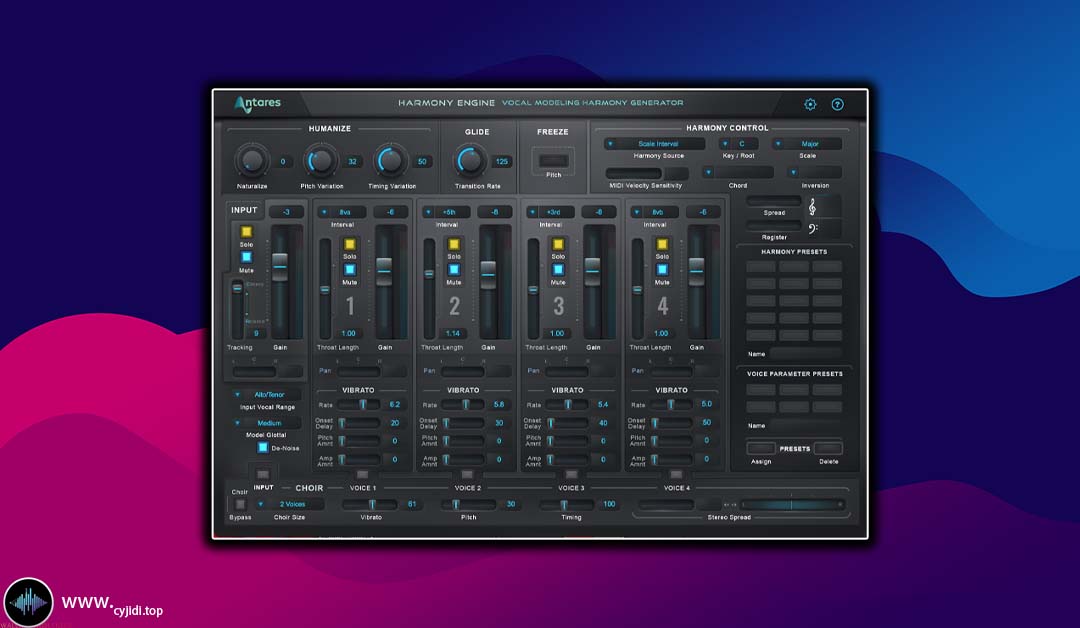Mute harmony voice 3
1080x628 pixels.
pyautogui.click(x=558, y=269)
